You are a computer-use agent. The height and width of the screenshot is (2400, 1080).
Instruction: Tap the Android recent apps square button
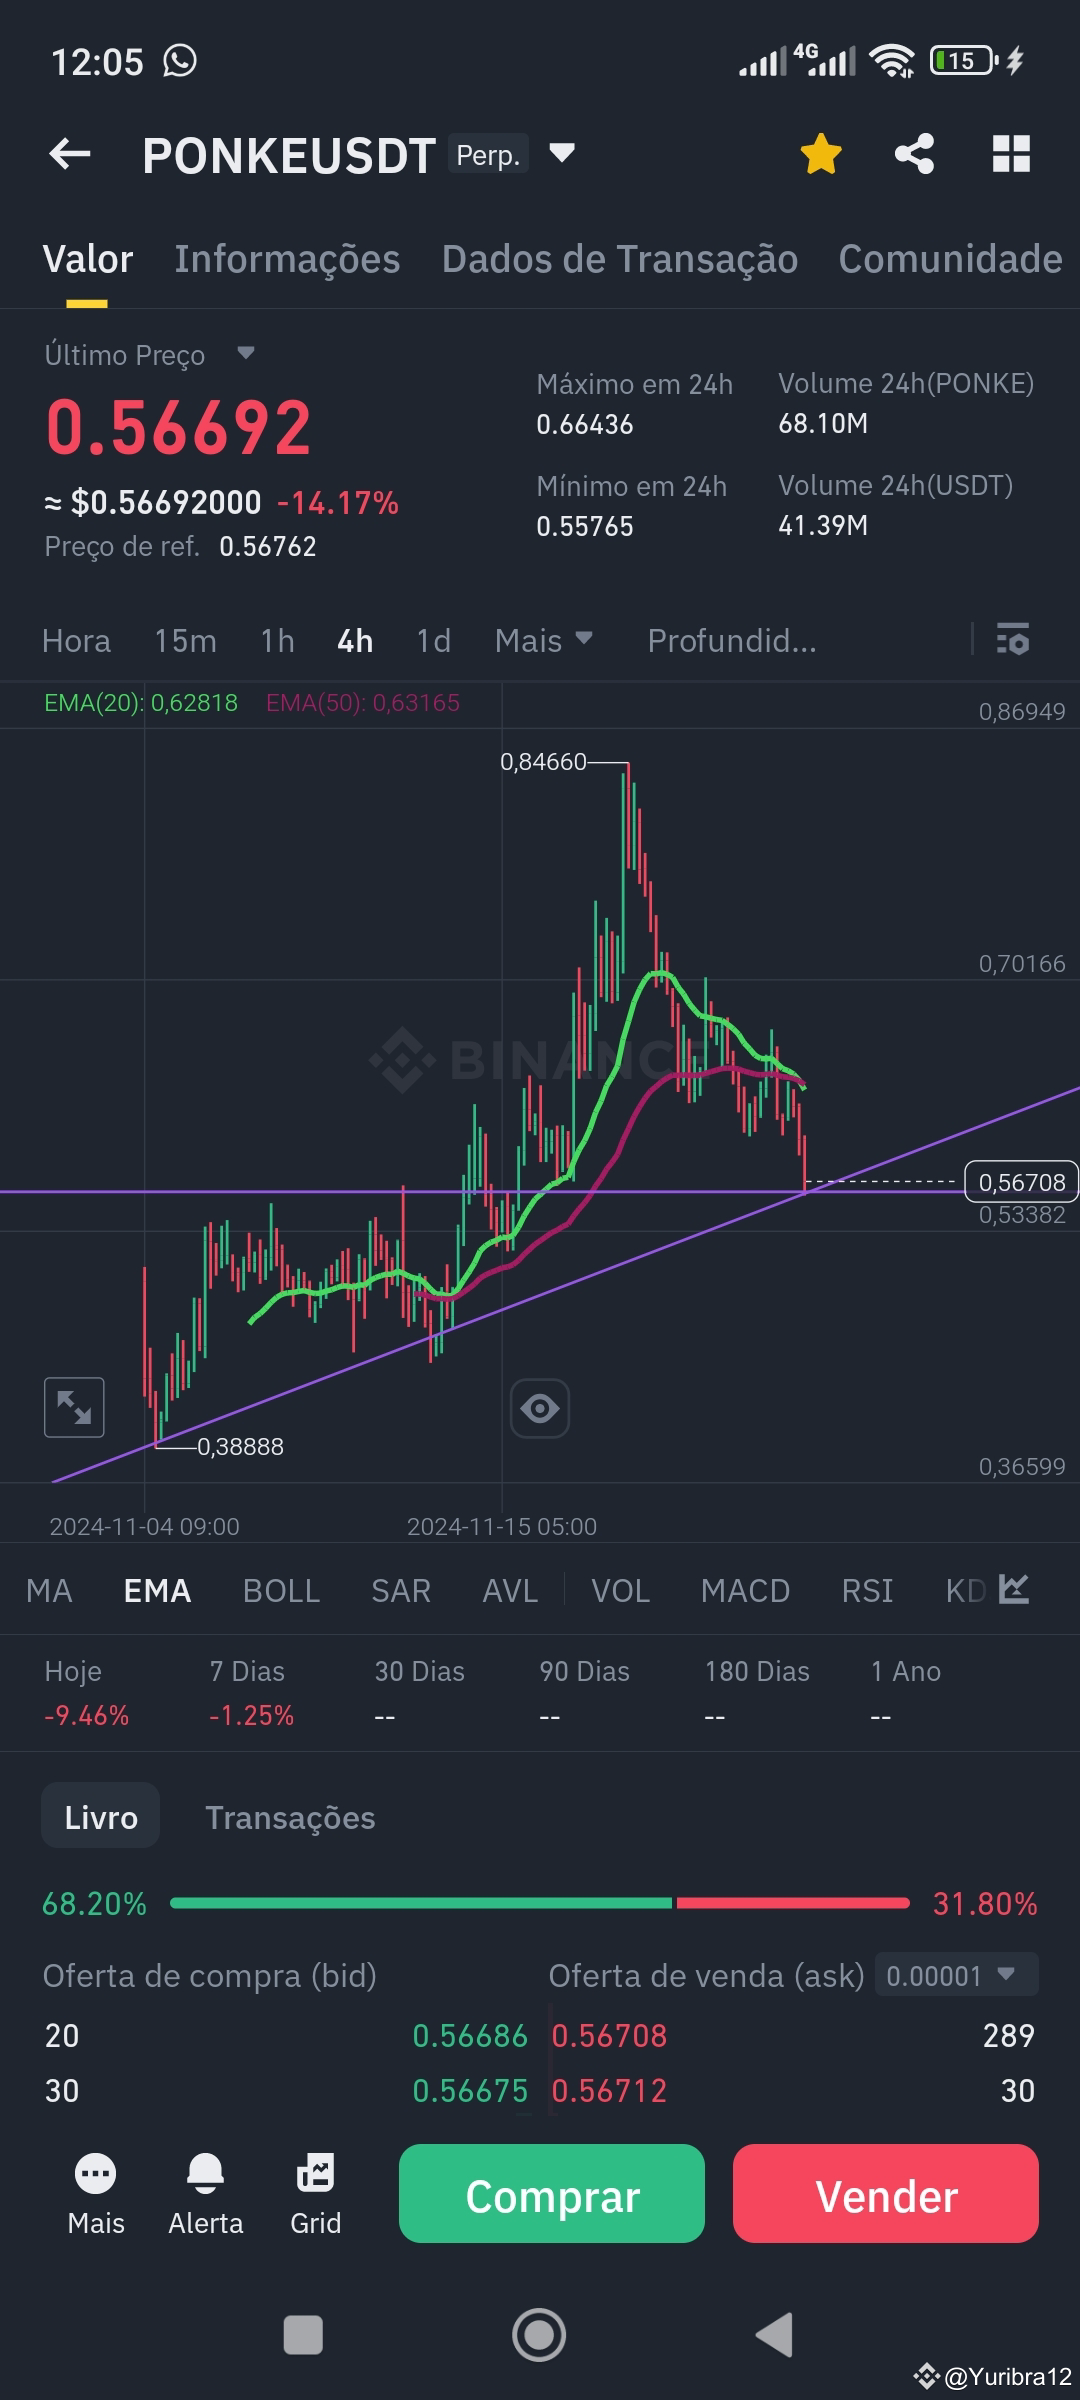pos(303,2335)
